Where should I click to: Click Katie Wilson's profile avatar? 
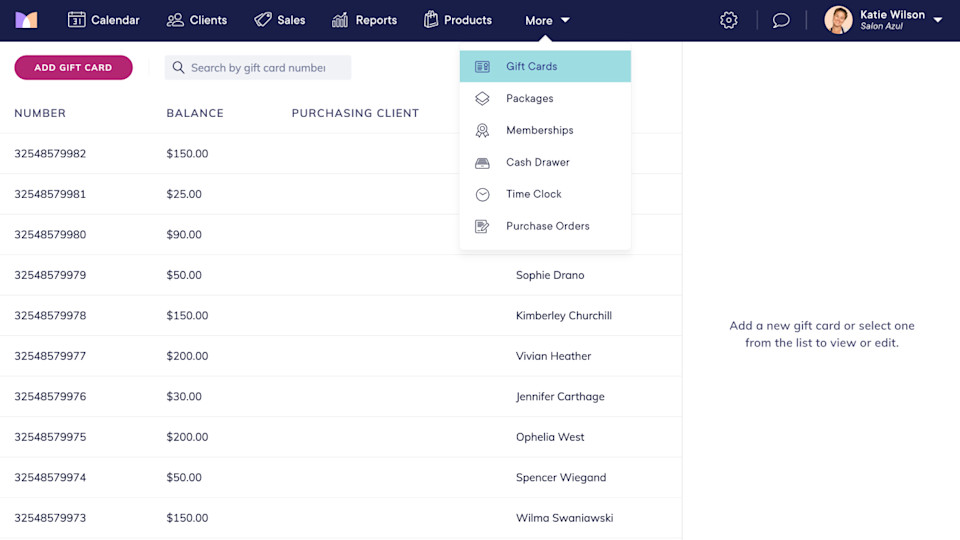click(x=838, y=20)
